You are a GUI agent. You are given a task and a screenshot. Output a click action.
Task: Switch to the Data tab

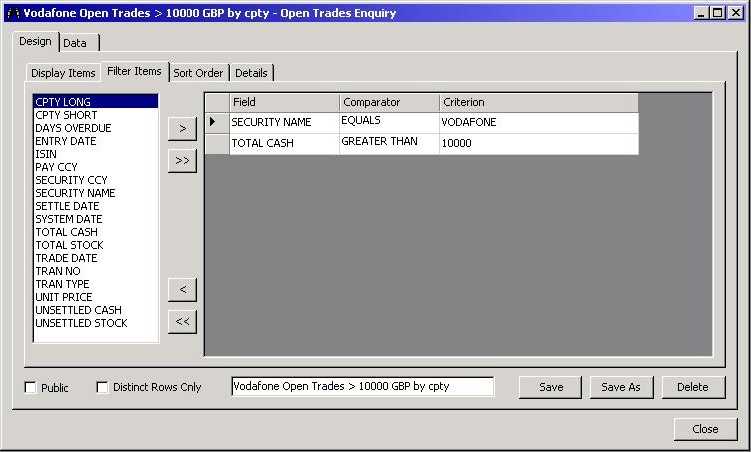click(x=75, y=43)
